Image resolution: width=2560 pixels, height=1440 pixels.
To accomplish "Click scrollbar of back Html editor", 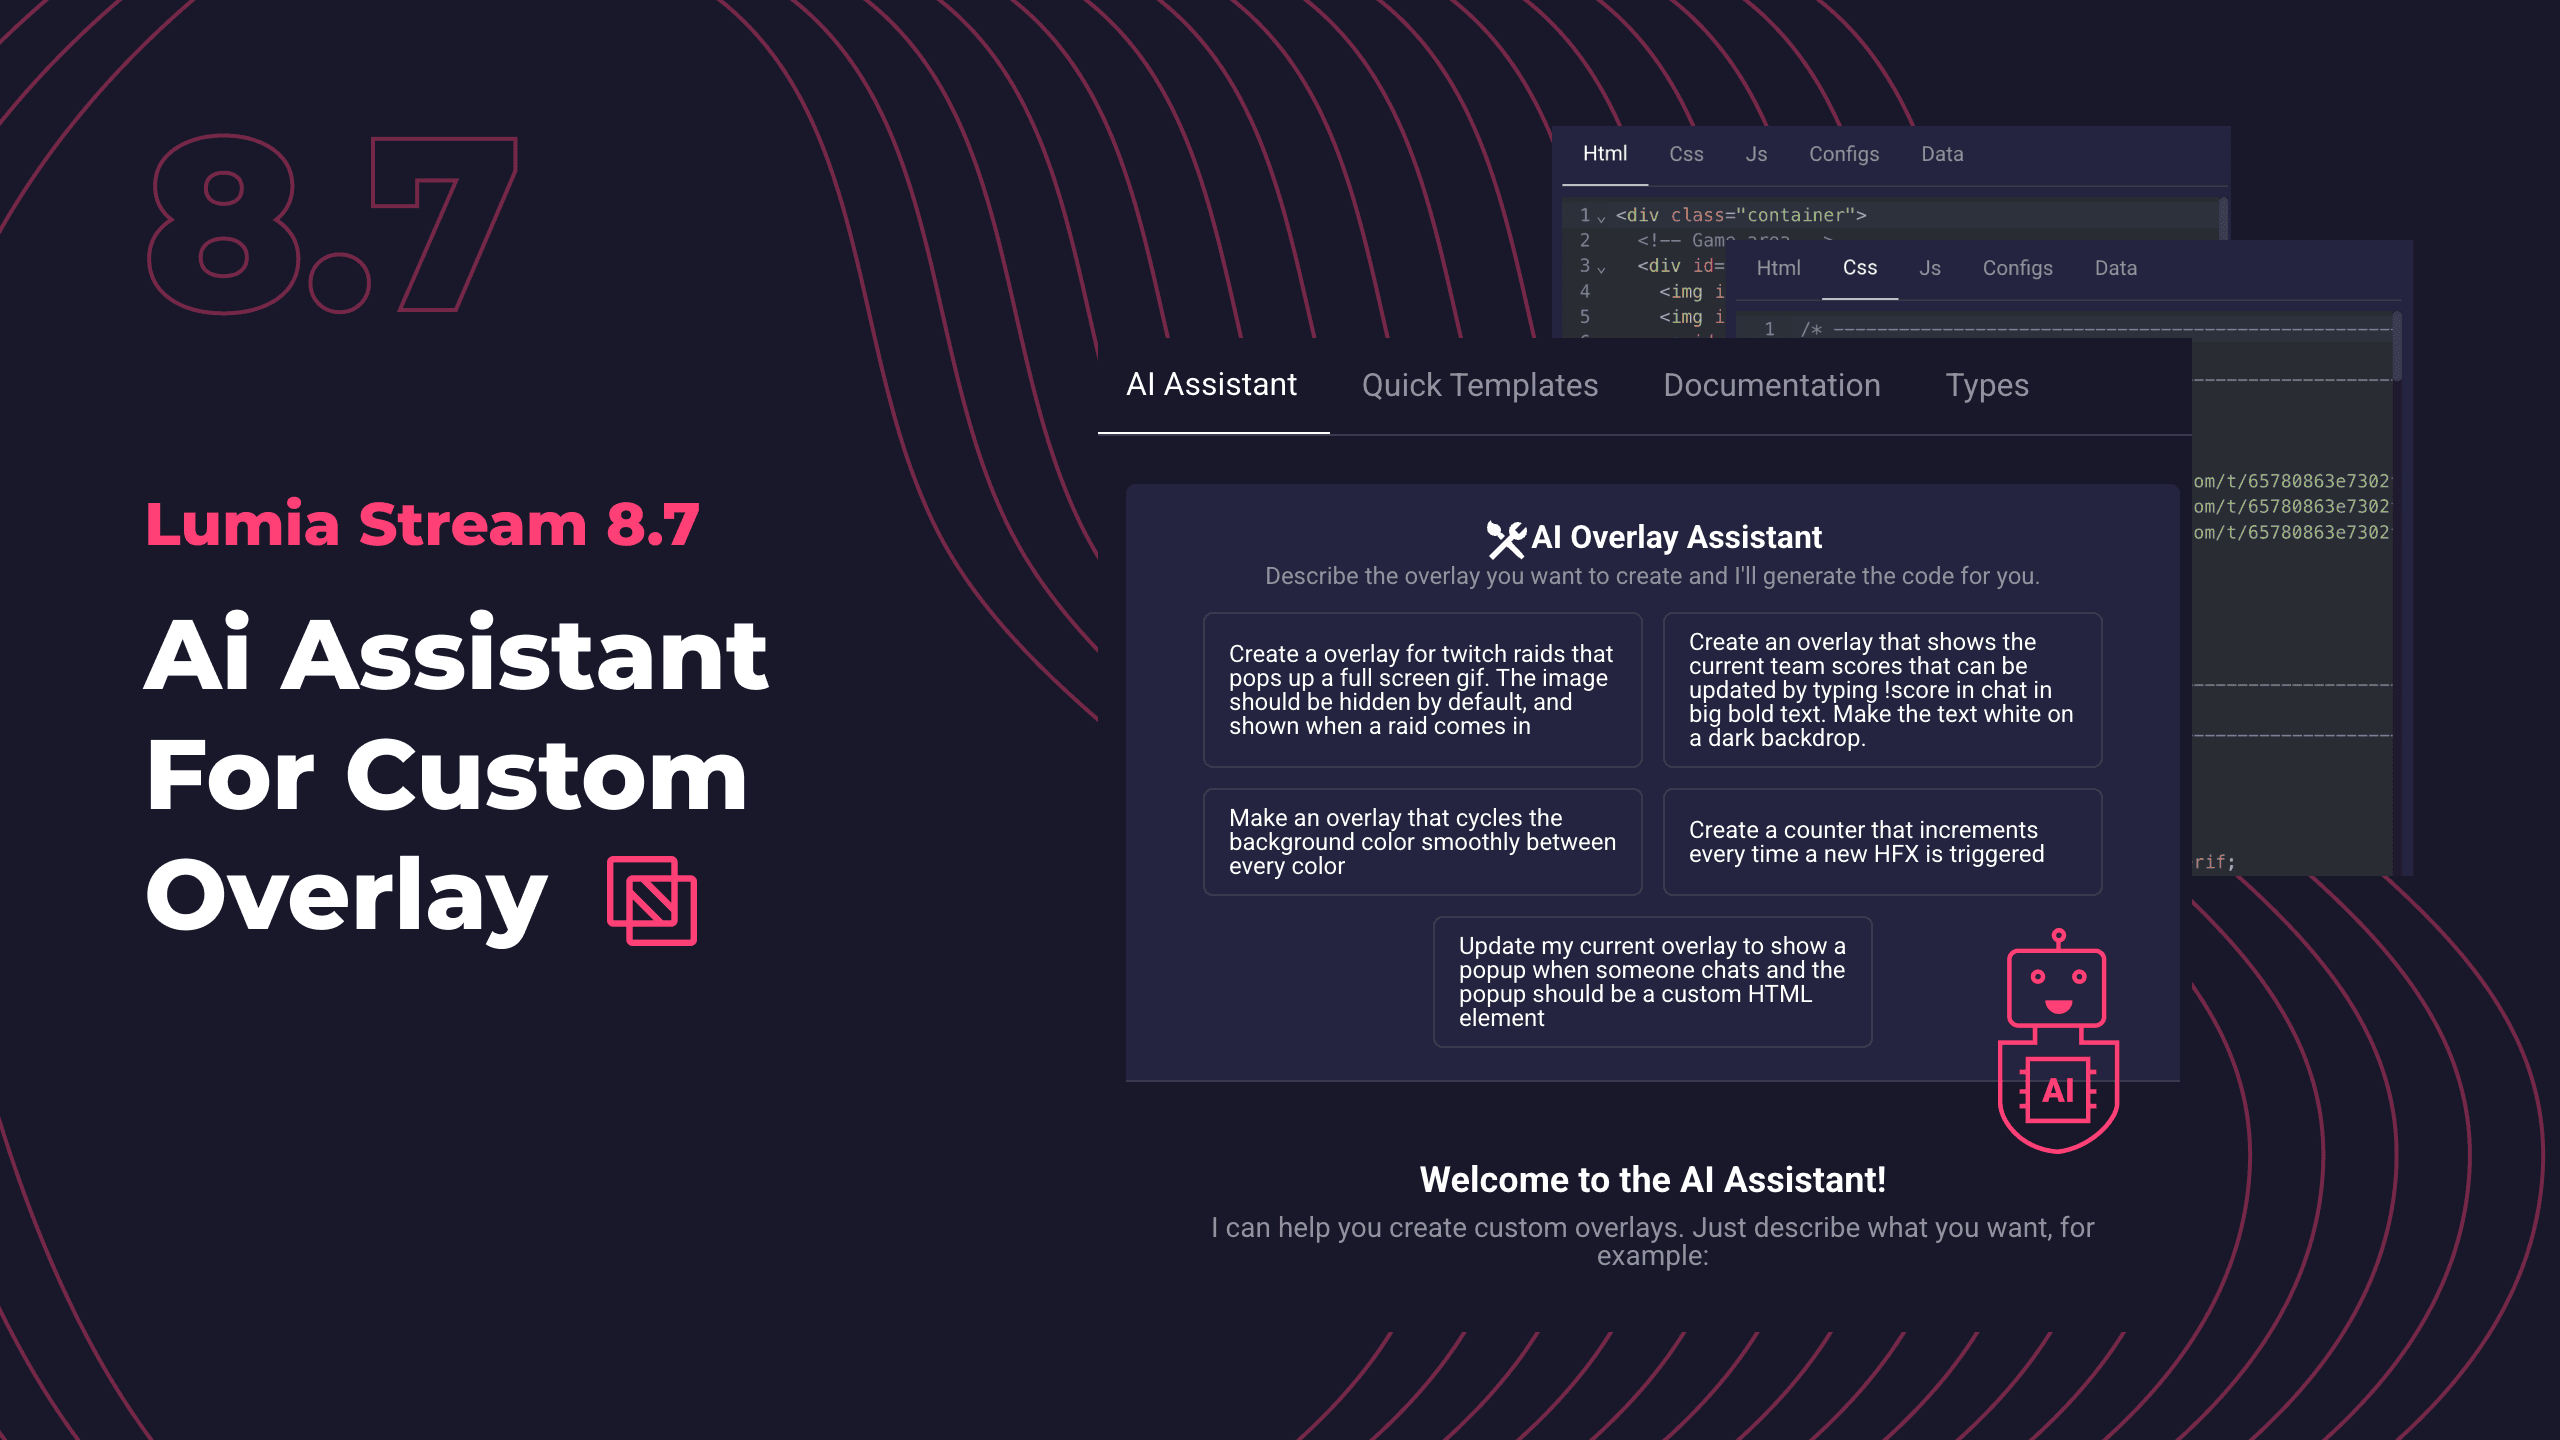I will [2223, 218].
